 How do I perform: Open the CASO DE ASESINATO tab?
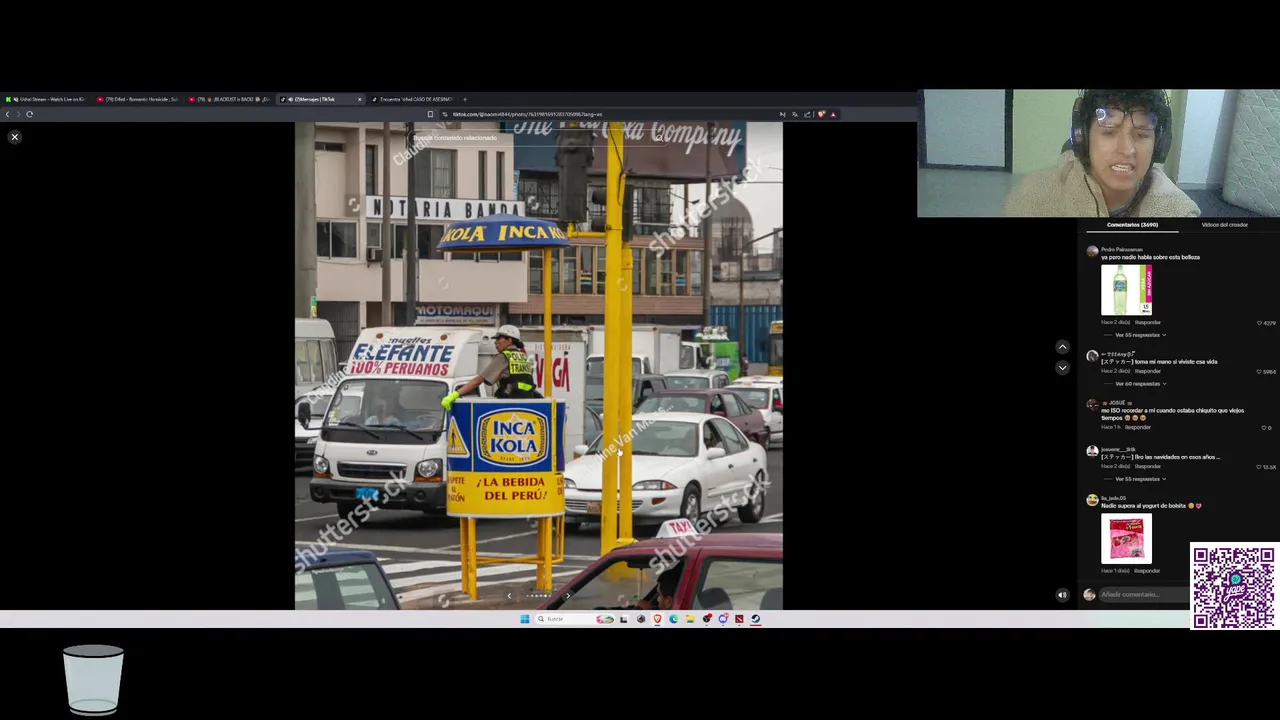412,99
